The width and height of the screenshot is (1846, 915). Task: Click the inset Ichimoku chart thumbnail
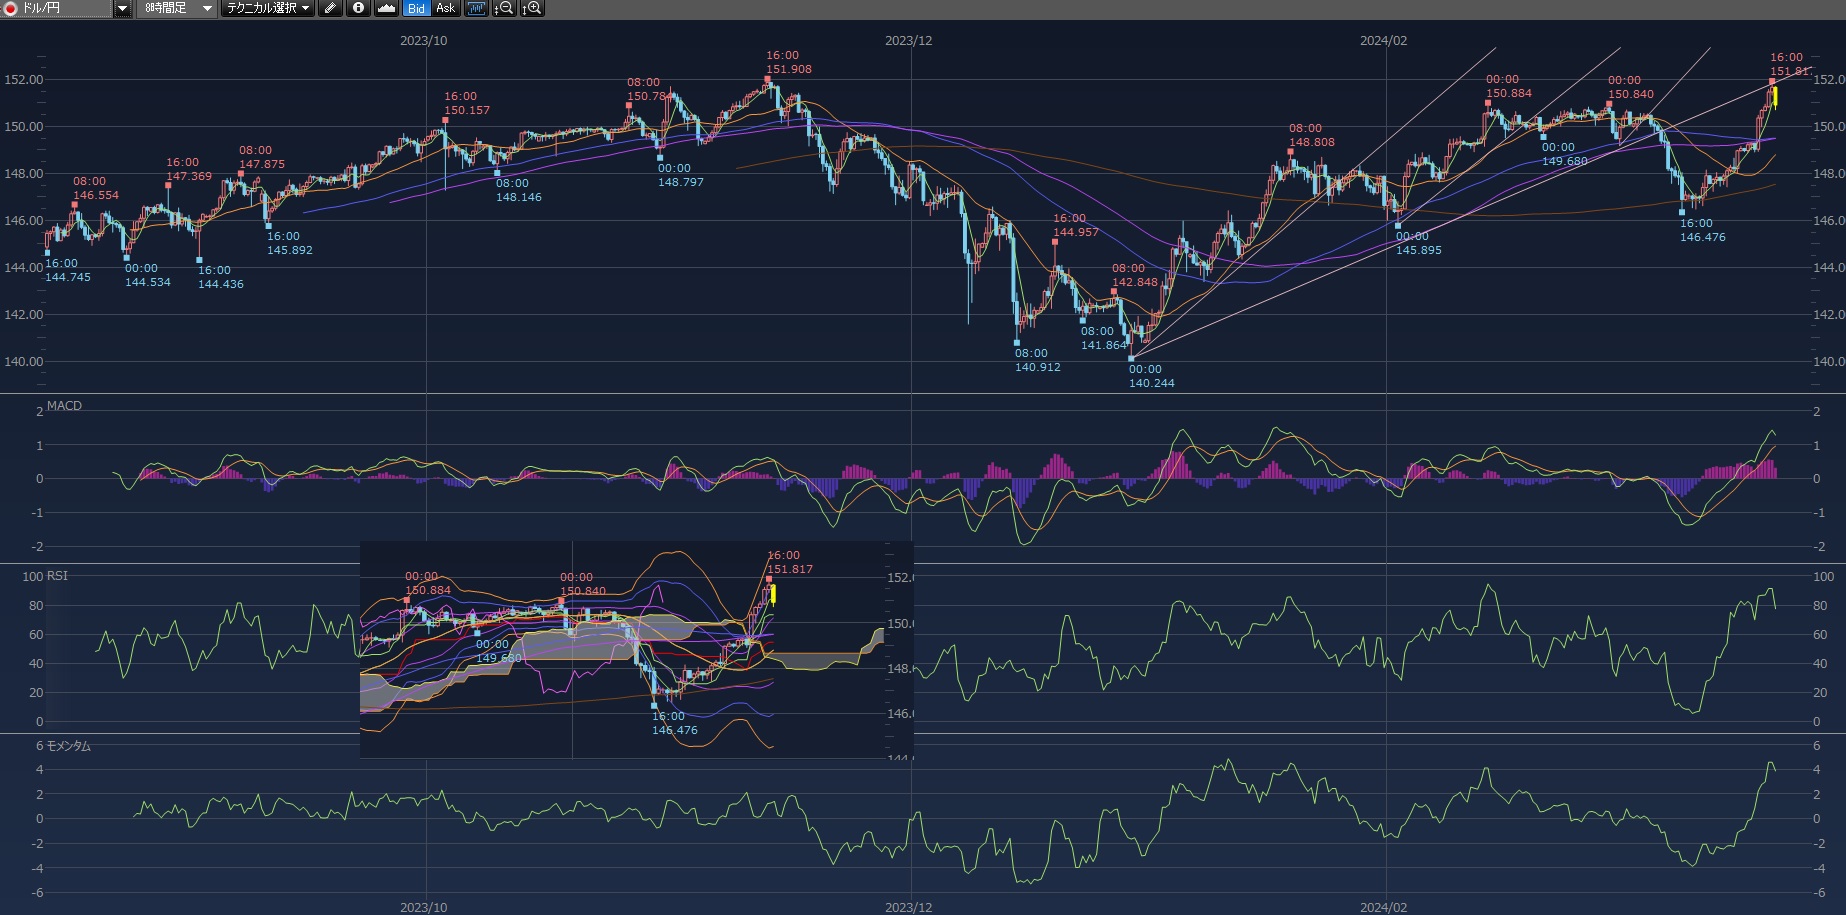pos(636,649)
